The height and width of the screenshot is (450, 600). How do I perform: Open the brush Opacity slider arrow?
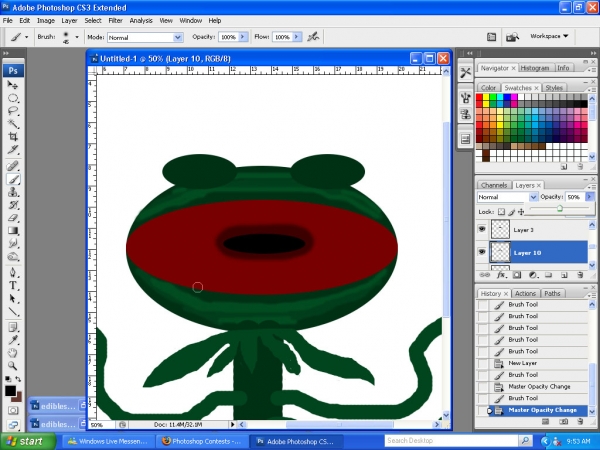tap(243, 37)
